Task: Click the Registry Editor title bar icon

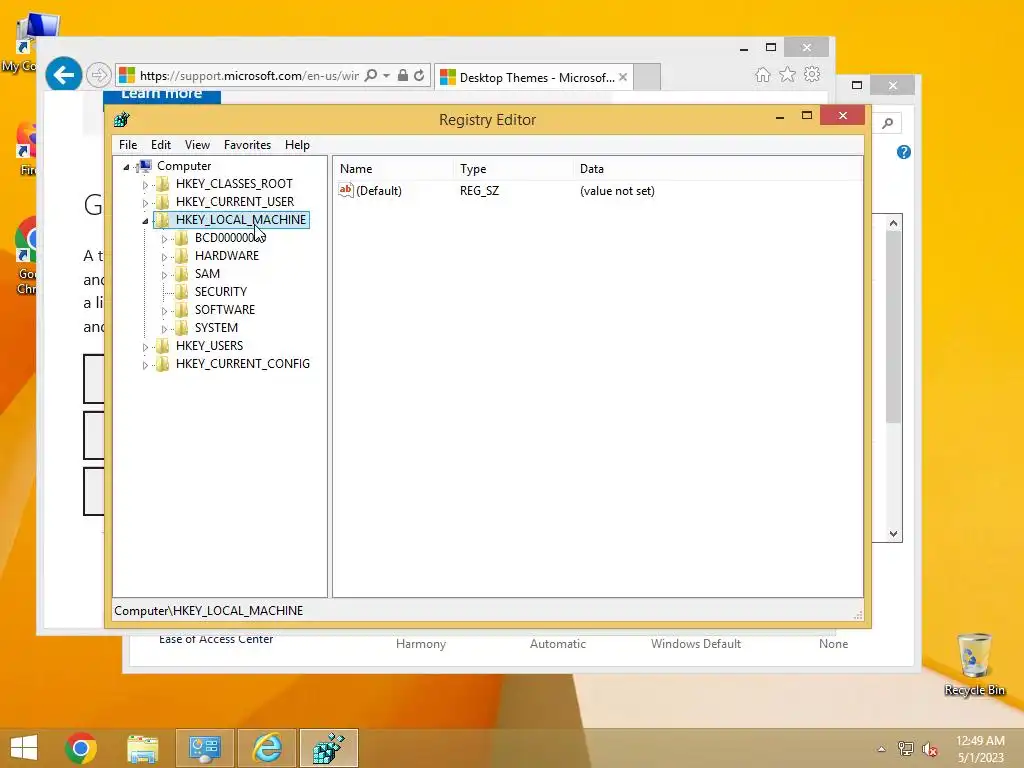Action: [121, 120]
